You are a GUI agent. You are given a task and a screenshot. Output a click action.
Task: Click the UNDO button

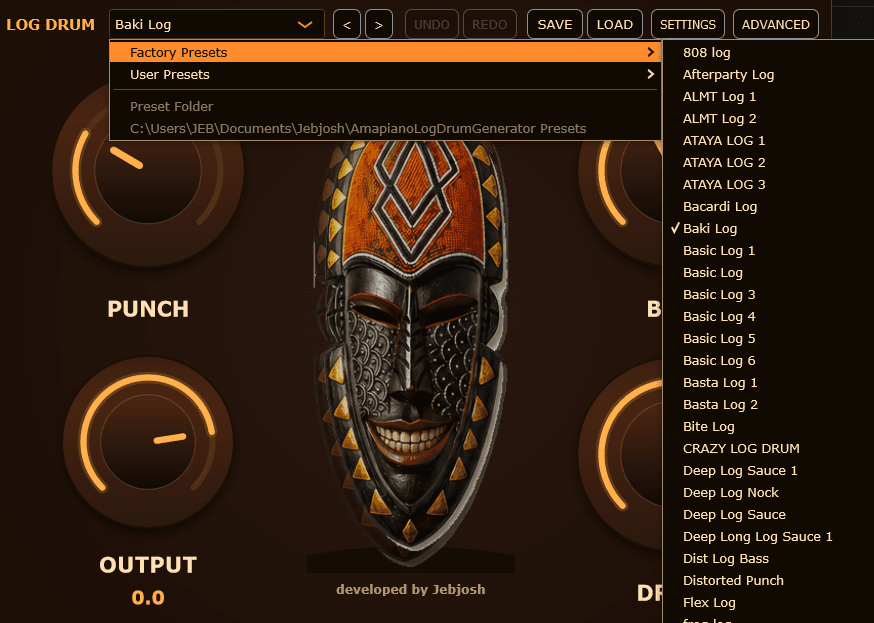pyautogui.click(x=431, y=25)
